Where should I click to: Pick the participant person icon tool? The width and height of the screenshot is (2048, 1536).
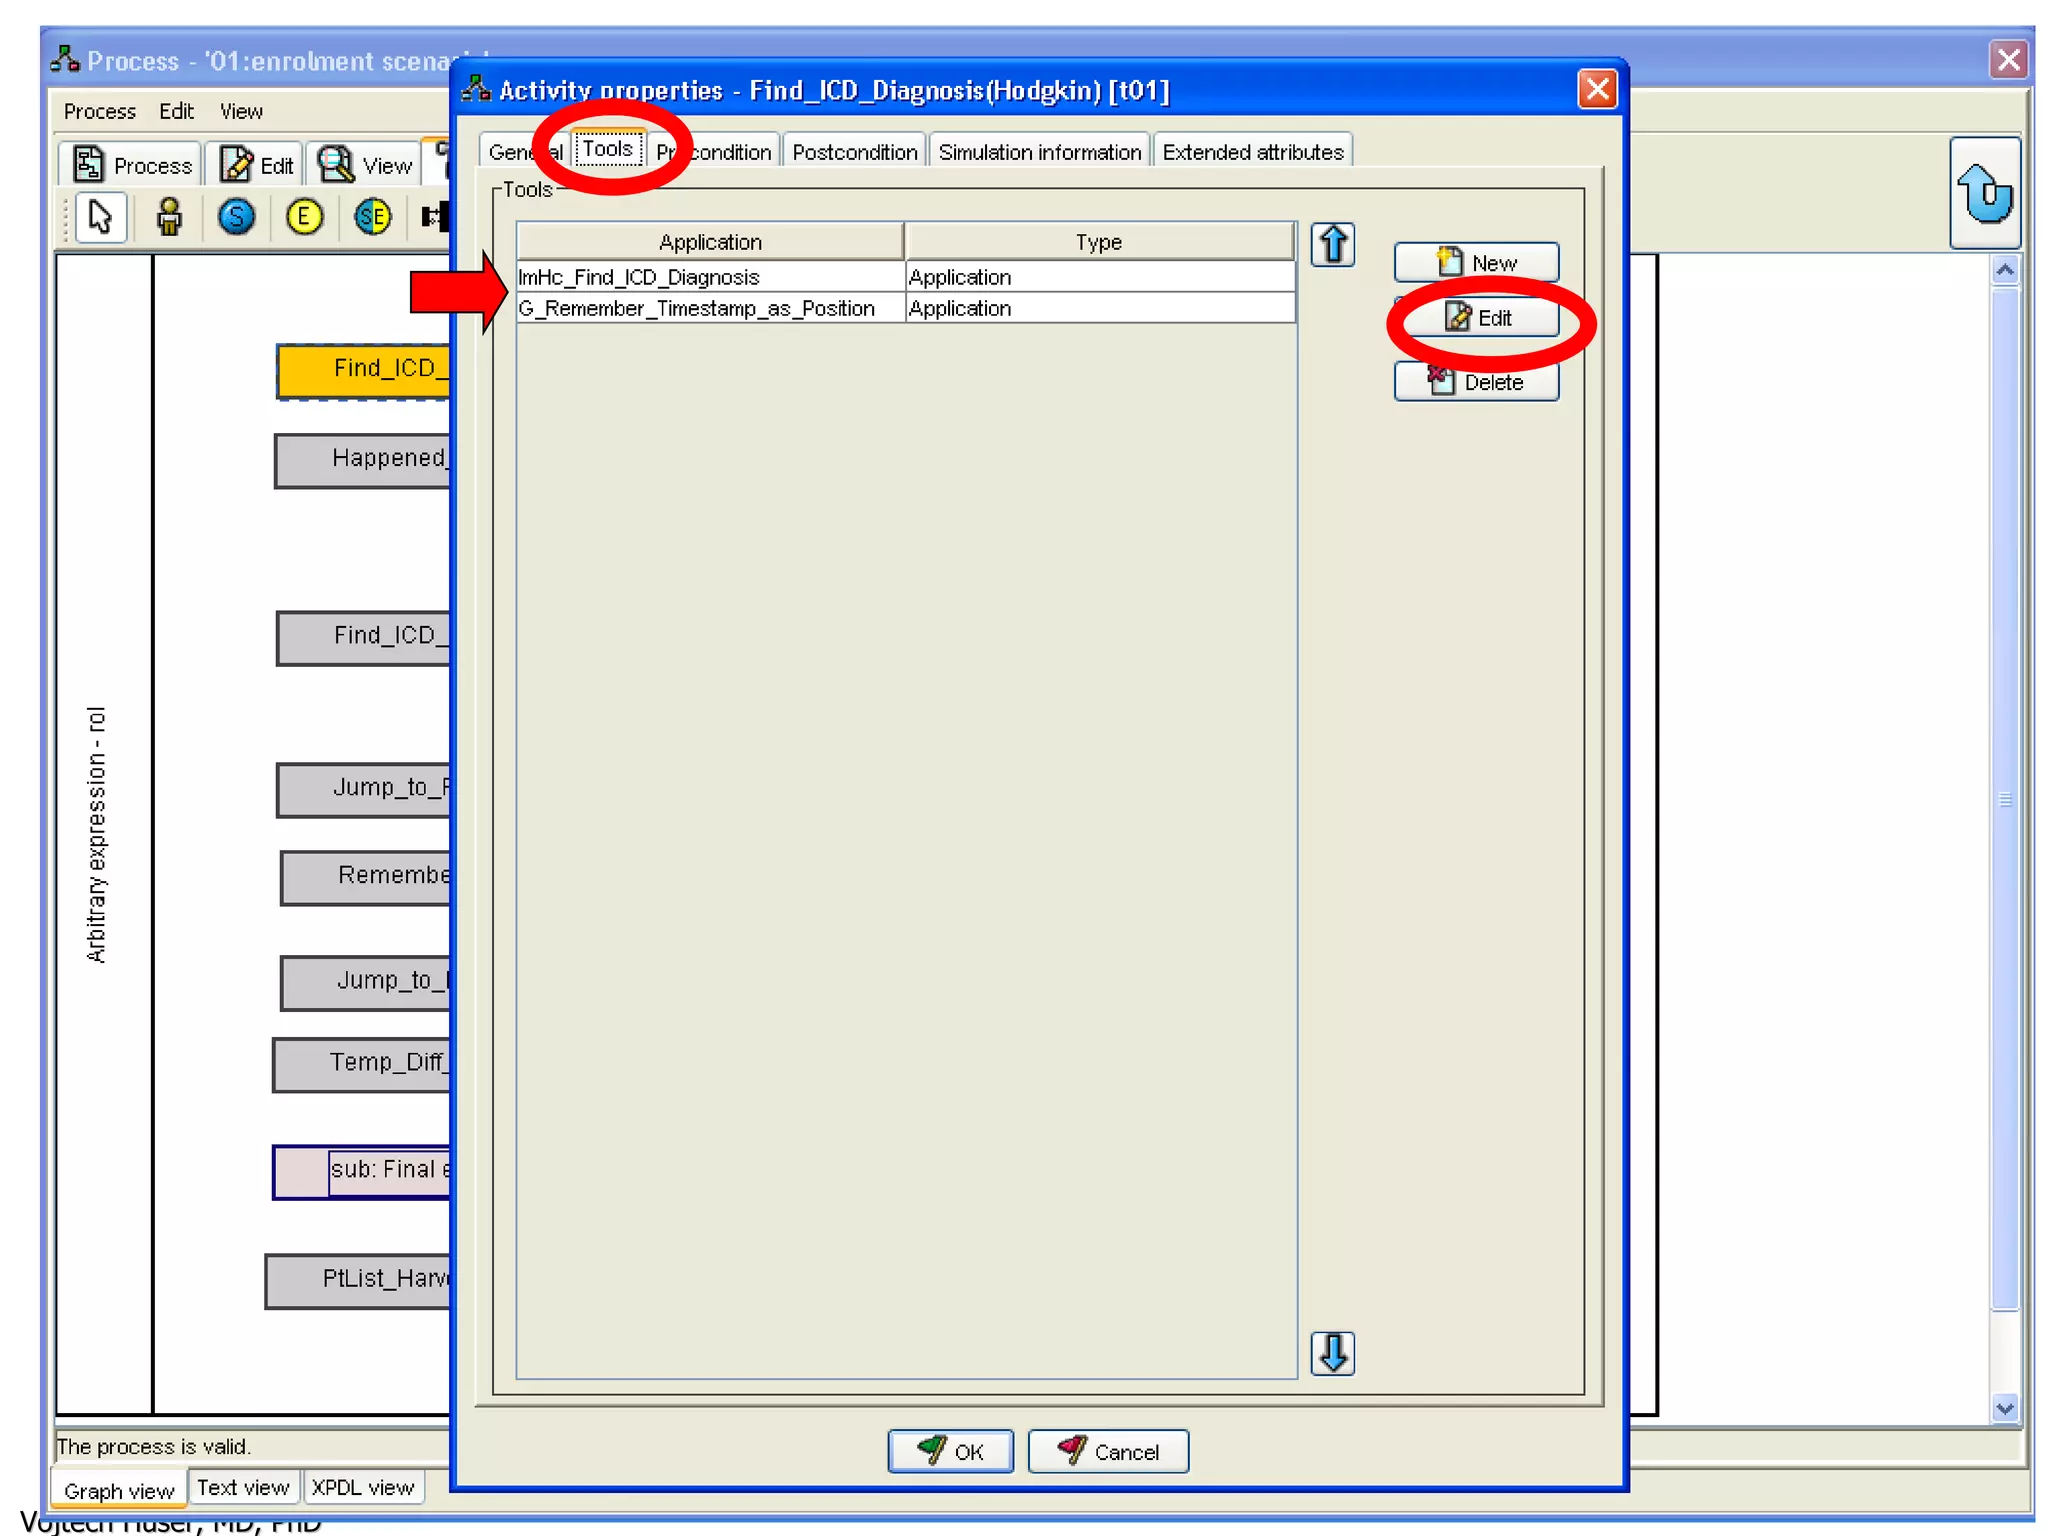(x=169, y=217)
